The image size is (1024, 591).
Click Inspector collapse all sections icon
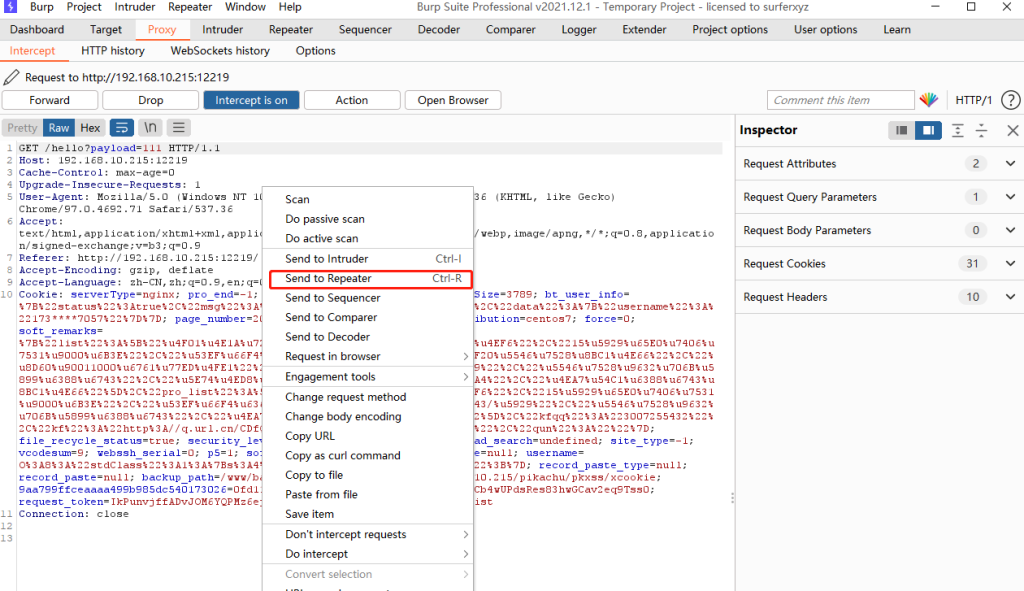pos(981,130)
